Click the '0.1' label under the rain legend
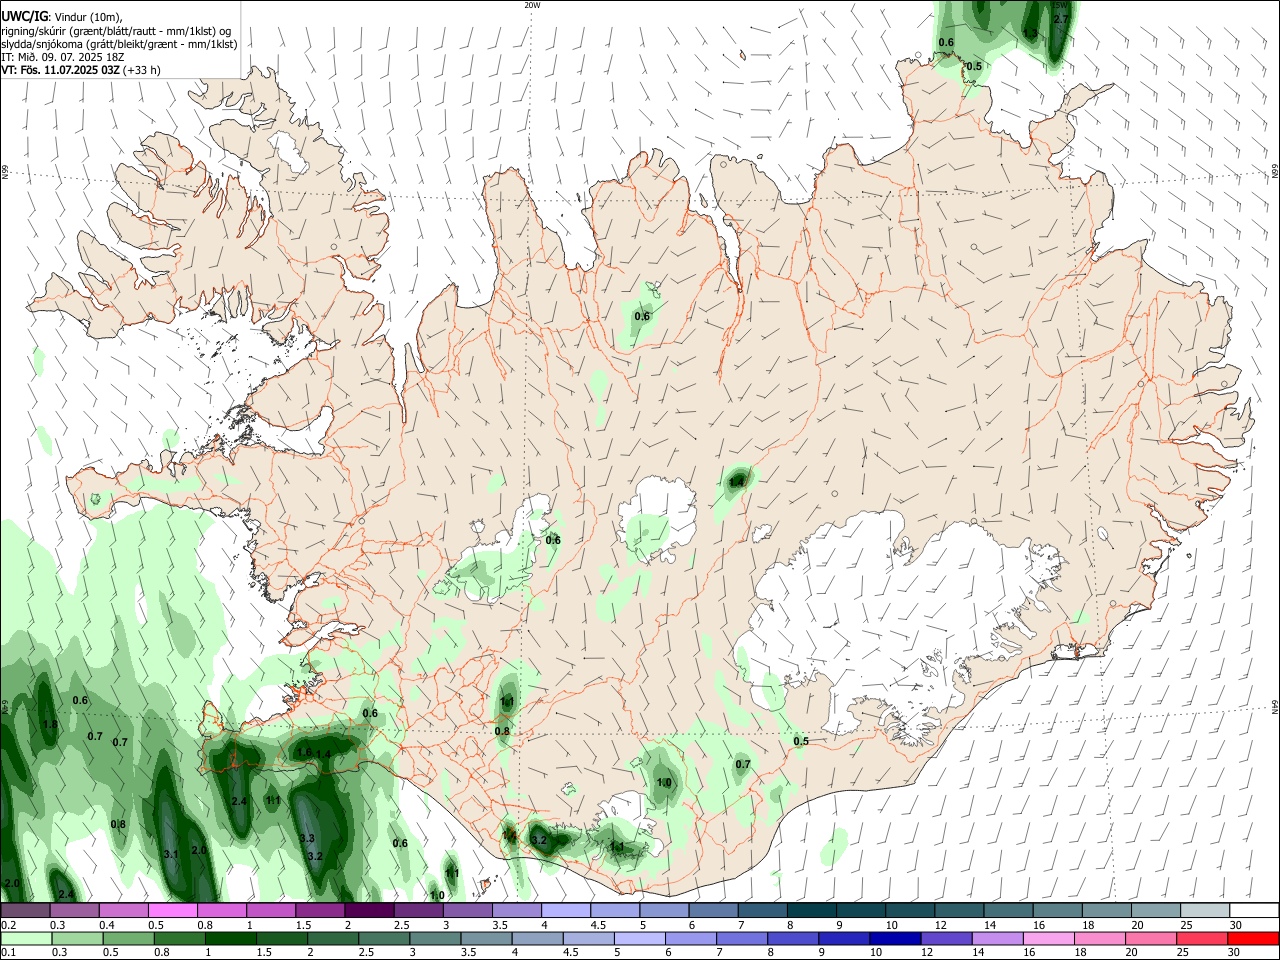 pos(9,952)
